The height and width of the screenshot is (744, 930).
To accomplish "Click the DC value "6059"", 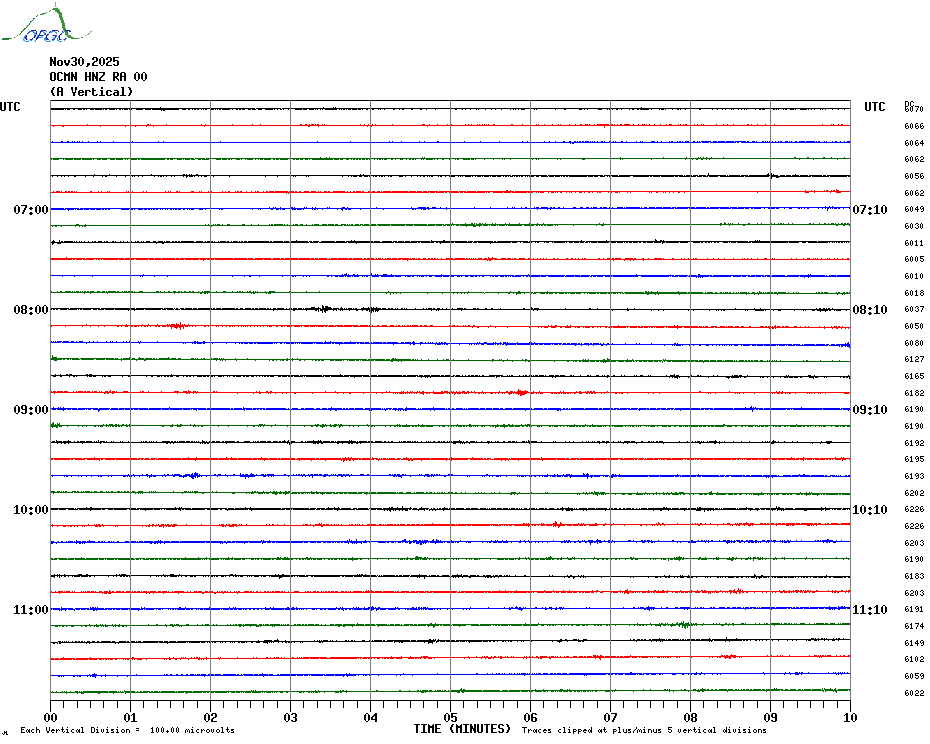I will point(914,676).
